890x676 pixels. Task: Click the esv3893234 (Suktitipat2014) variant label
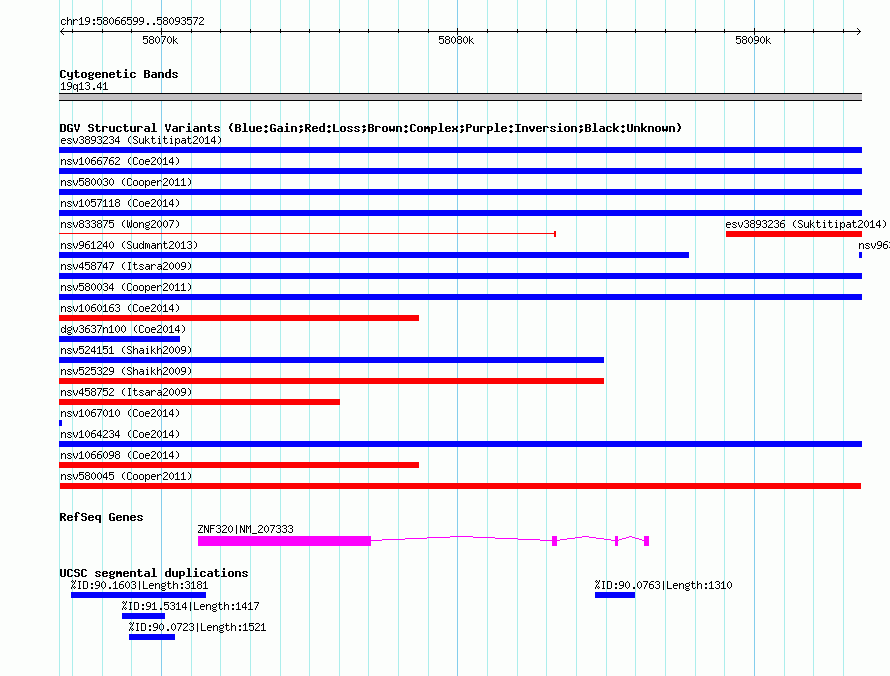click(x=141, y=140)
